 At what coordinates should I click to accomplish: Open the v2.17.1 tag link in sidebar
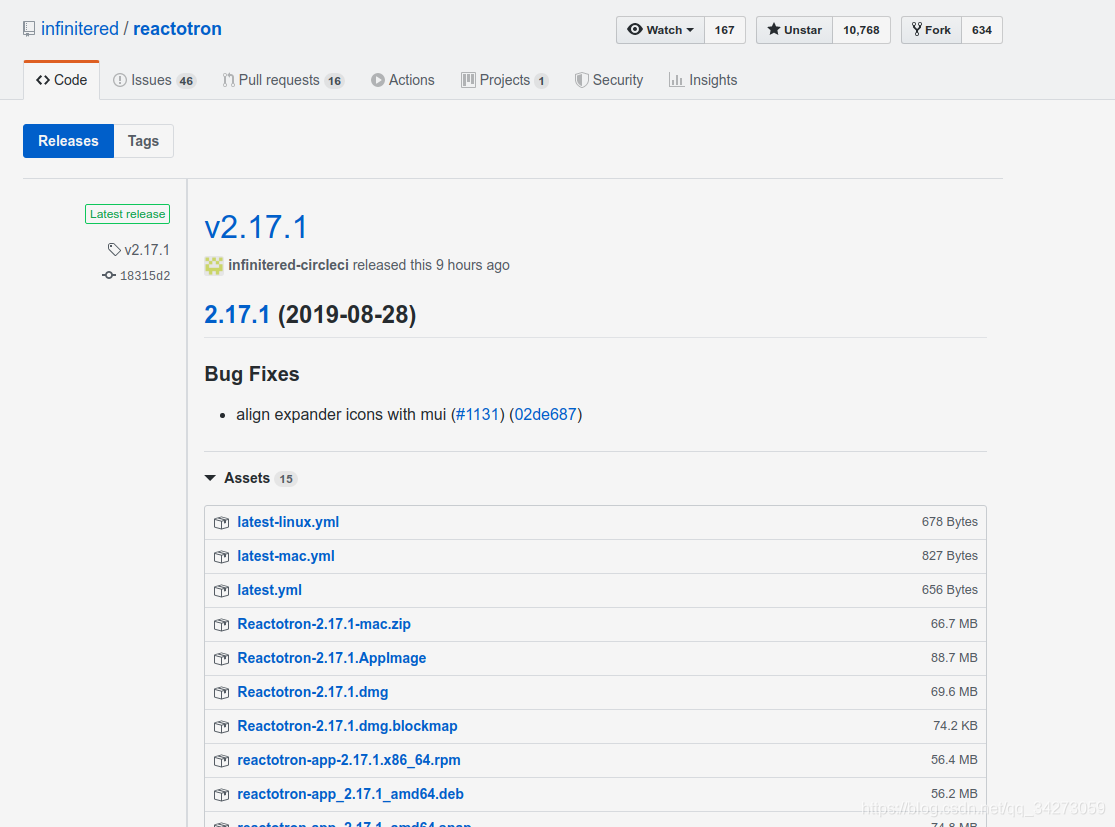point(139,250)
